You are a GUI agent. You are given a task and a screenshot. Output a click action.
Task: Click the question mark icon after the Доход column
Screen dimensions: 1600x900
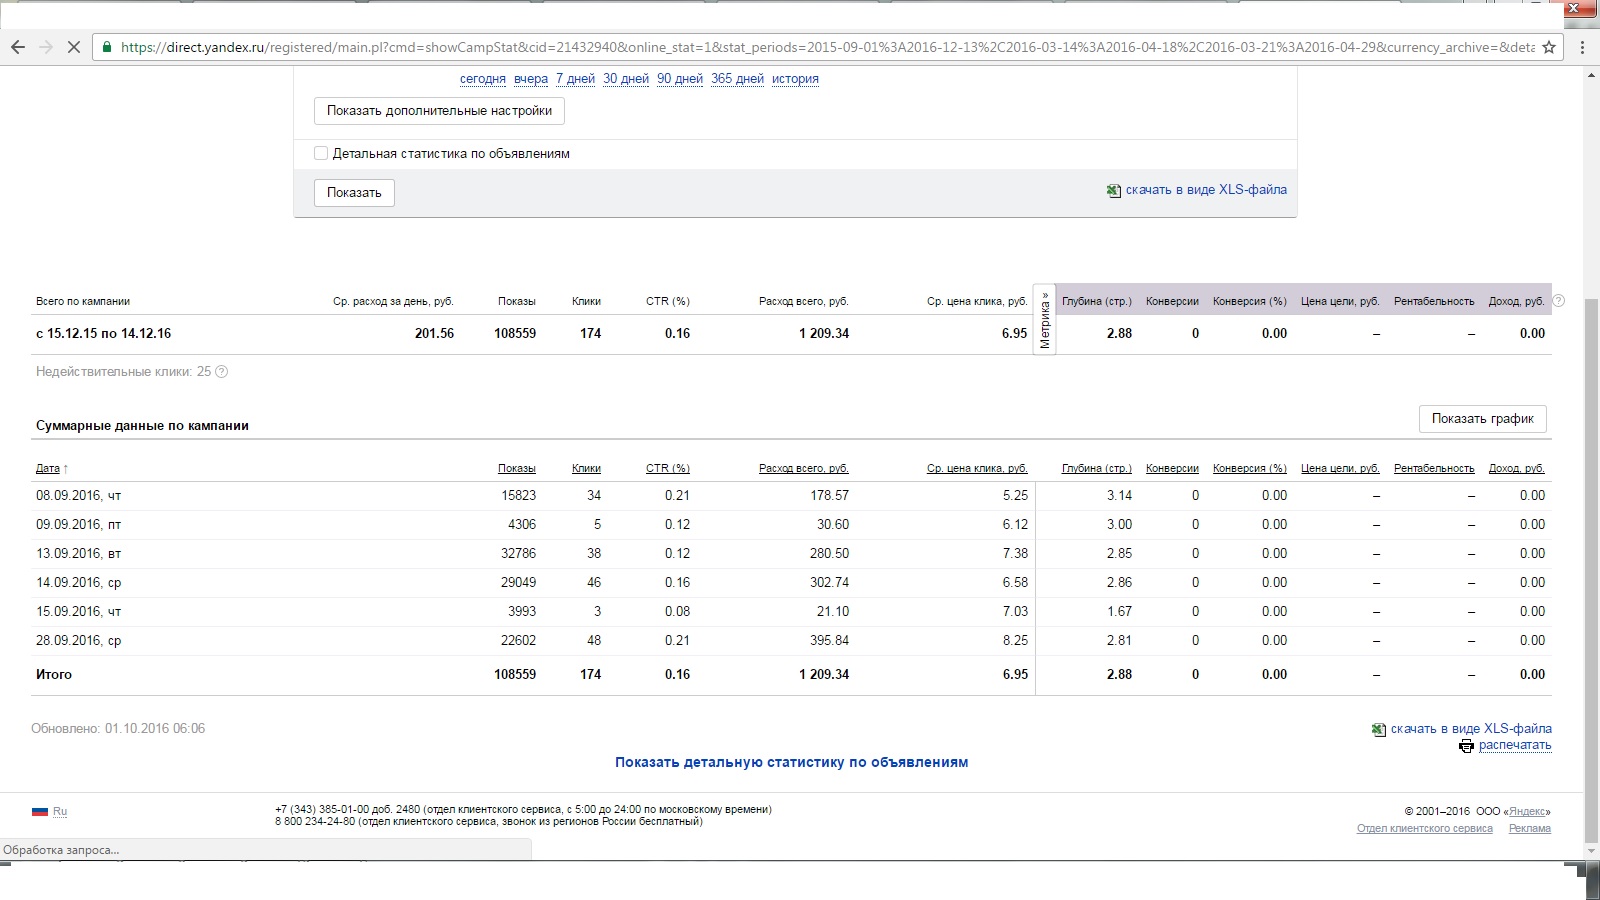pyautogui.click(x=1559, y=301)
